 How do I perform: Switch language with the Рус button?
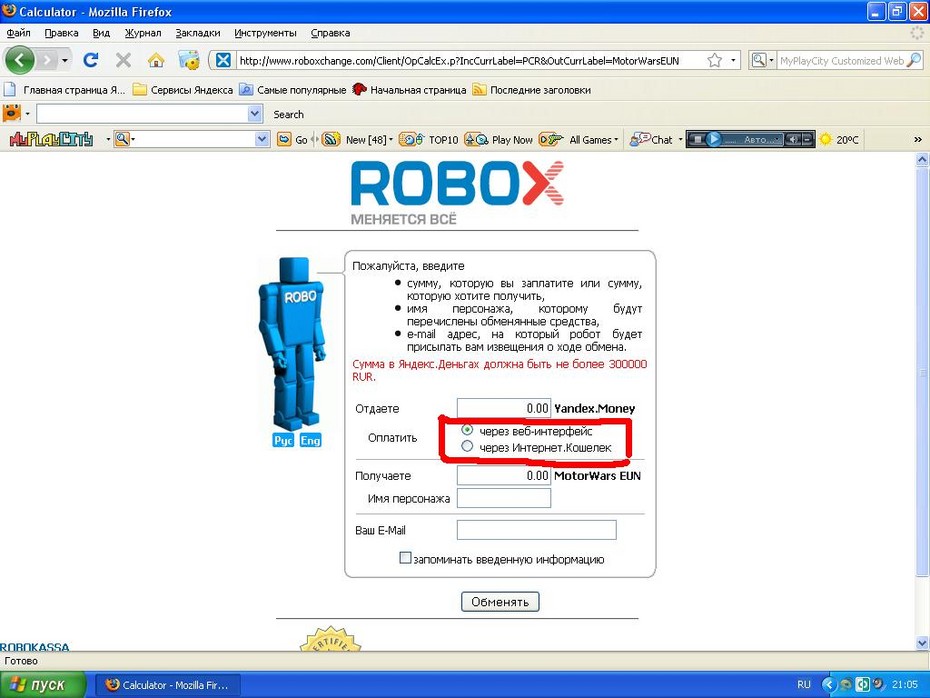click(x=283, y=440)
